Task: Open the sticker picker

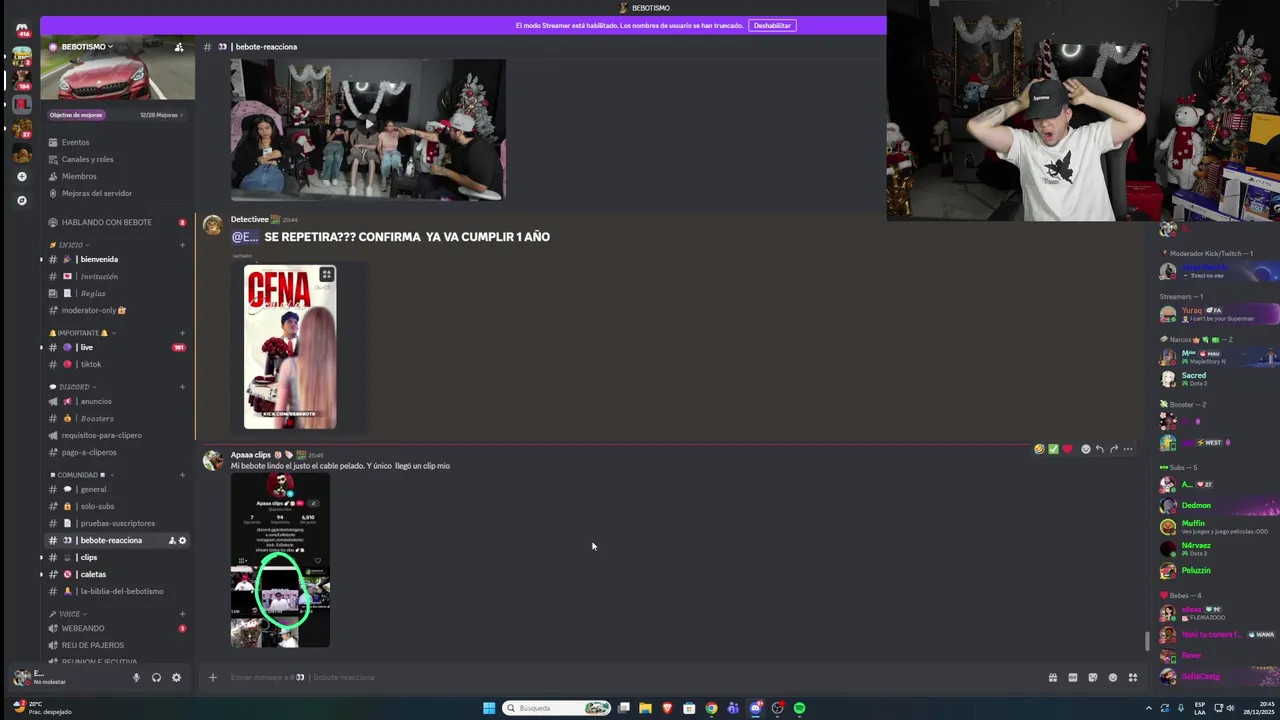Action: click(1093, 677)
